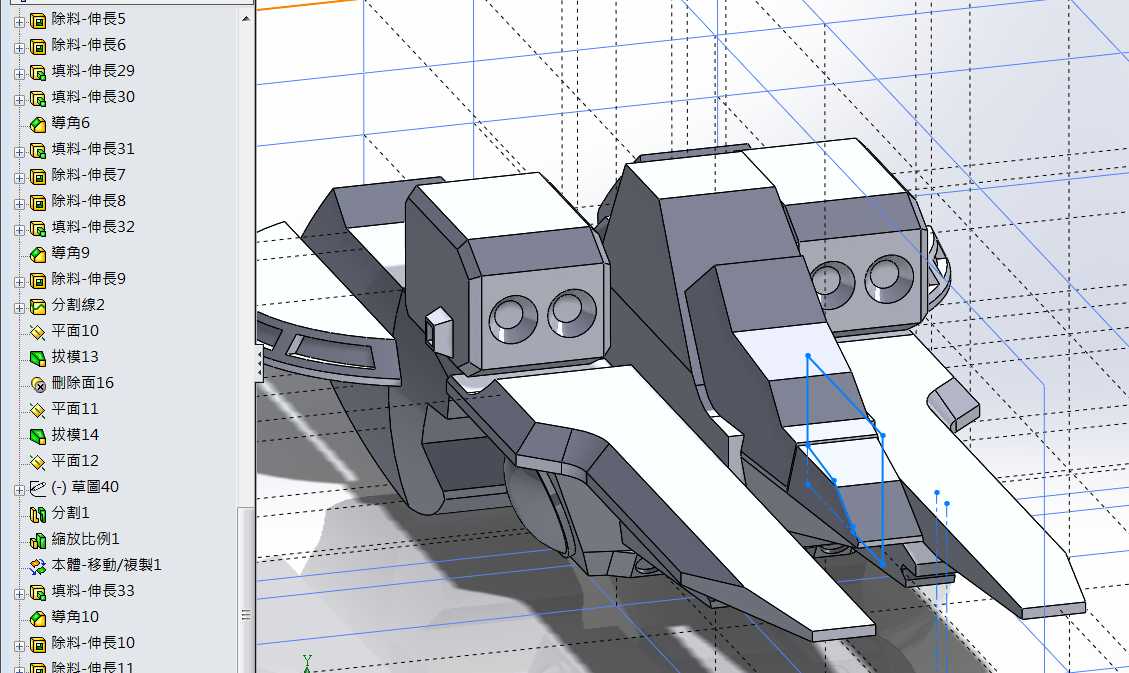
Task: Select the 分割線2 feature label
Action: 78,304
